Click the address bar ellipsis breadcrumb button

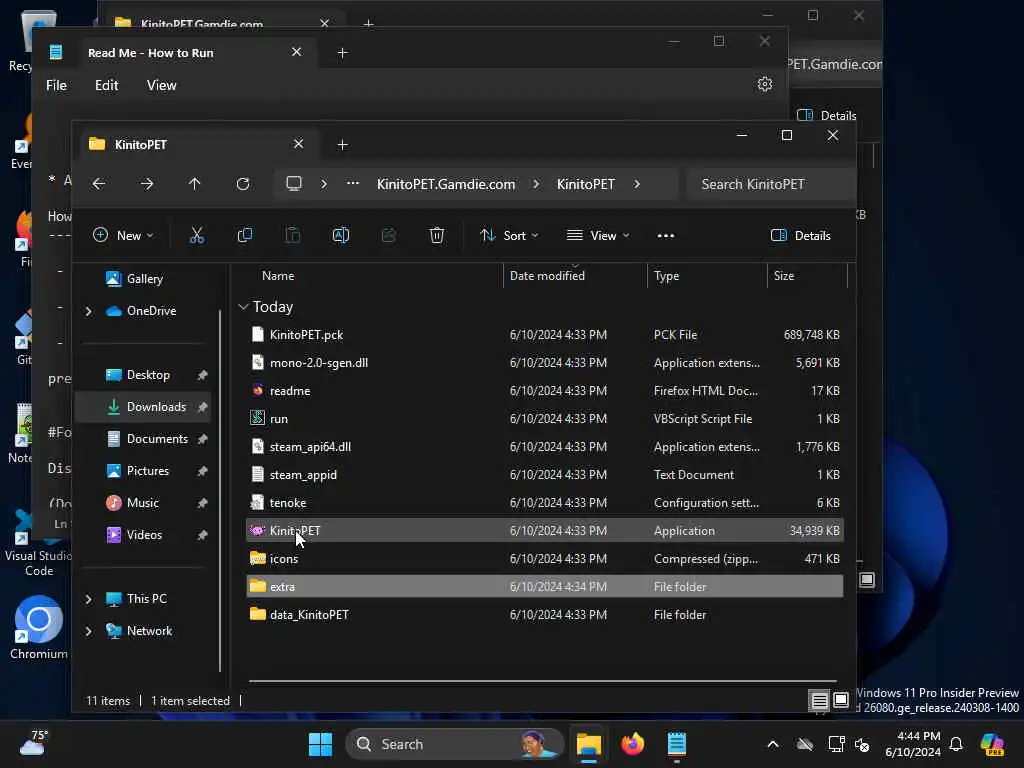coord(353,184)
